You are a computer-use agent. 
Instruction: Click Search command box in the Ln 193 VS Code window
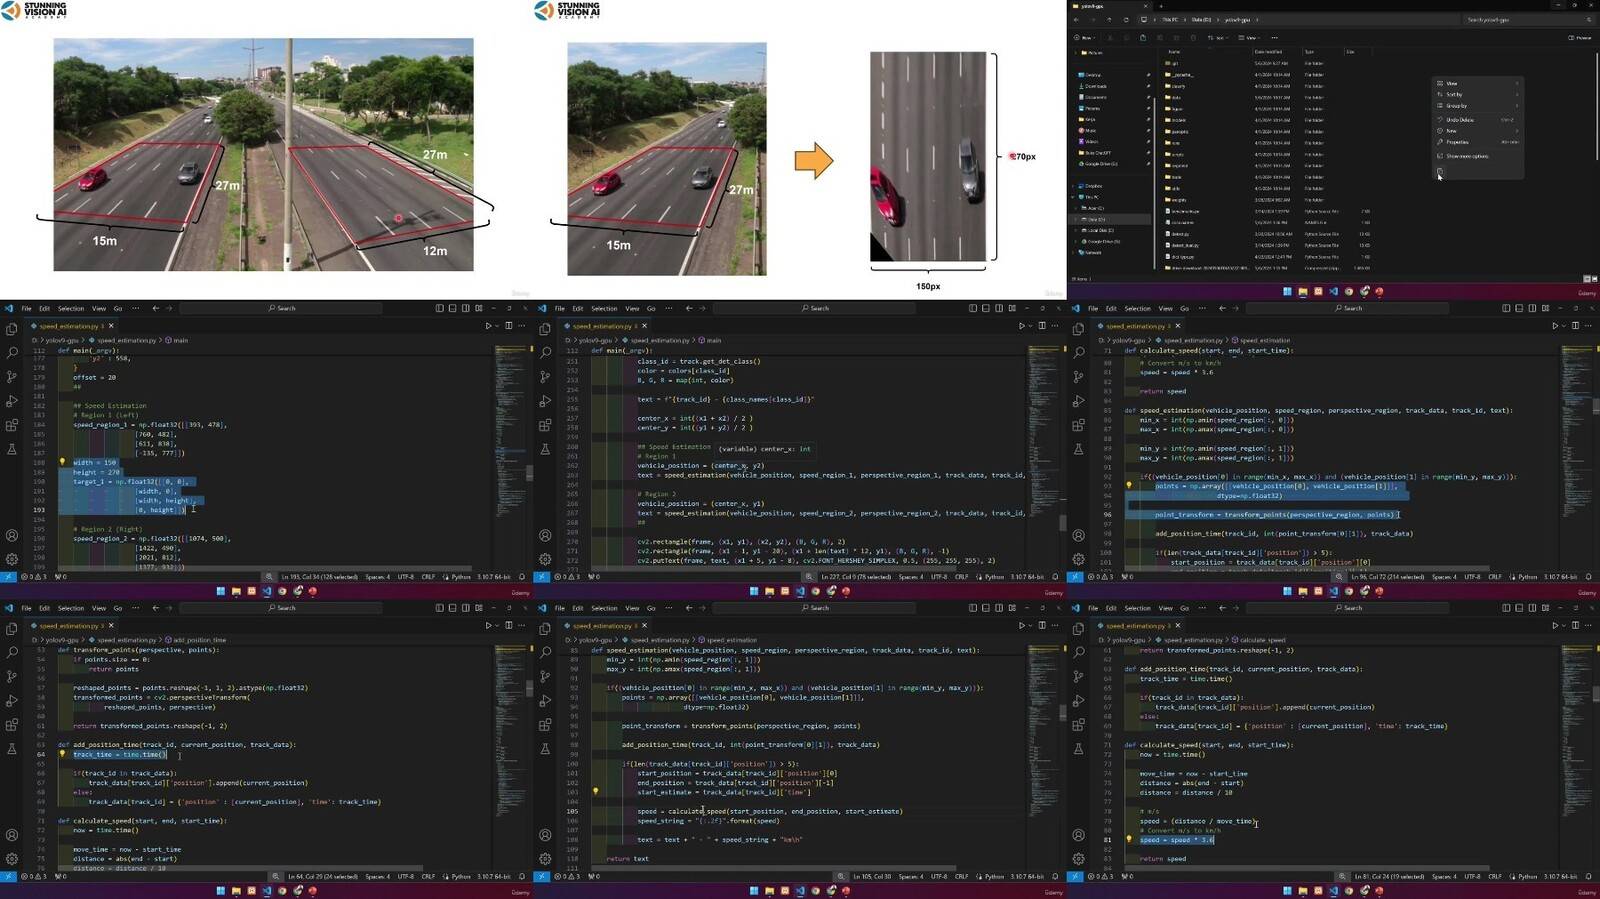point(282,308)
